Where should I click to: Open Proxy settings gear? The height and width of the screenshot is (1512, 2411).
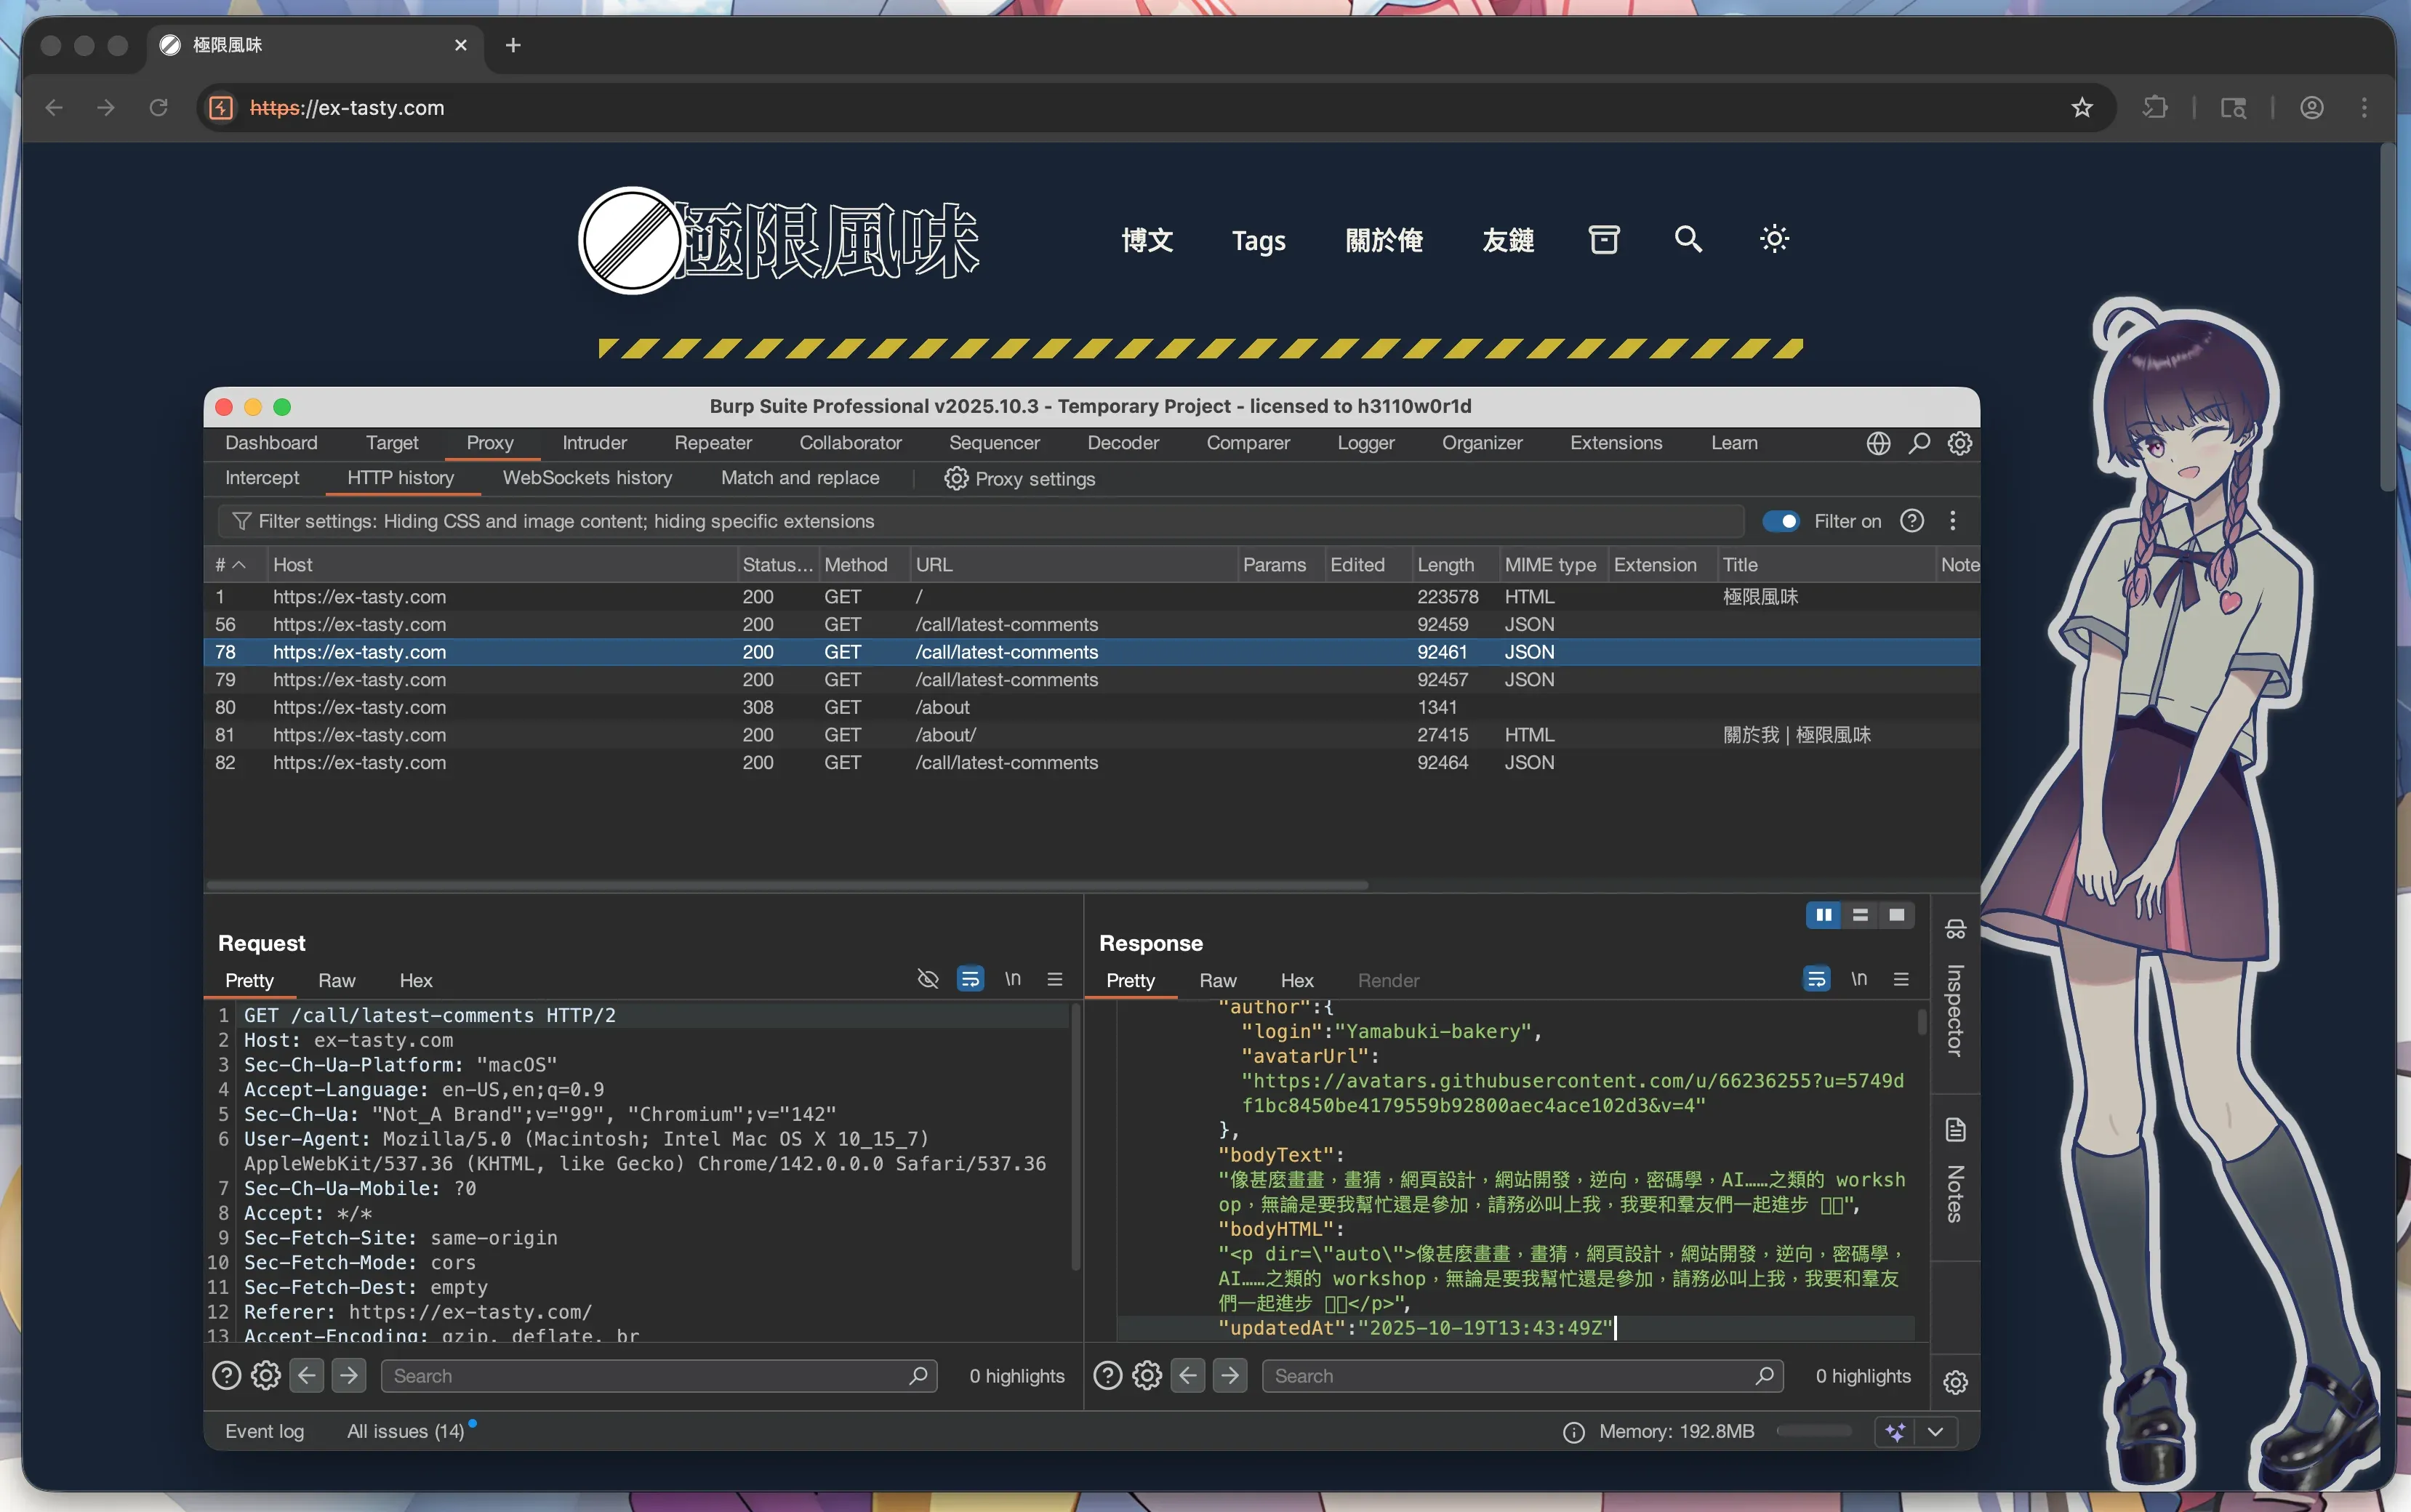tap(956, 479)
